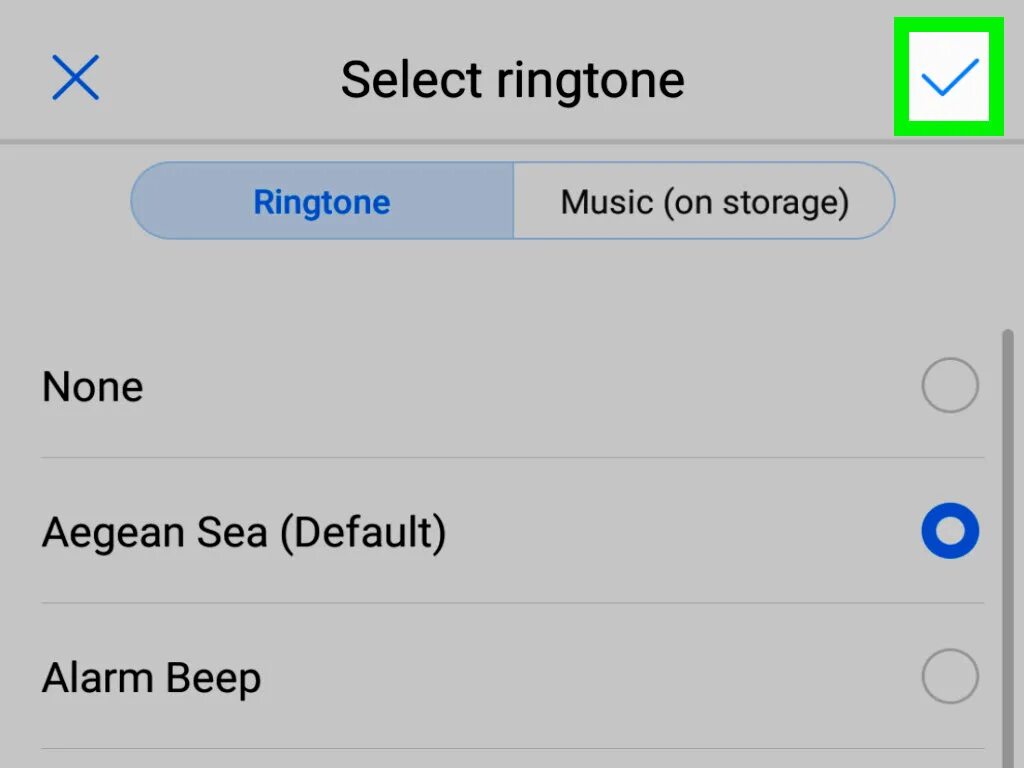Set the ringtone to None

[x=949, y=386]
